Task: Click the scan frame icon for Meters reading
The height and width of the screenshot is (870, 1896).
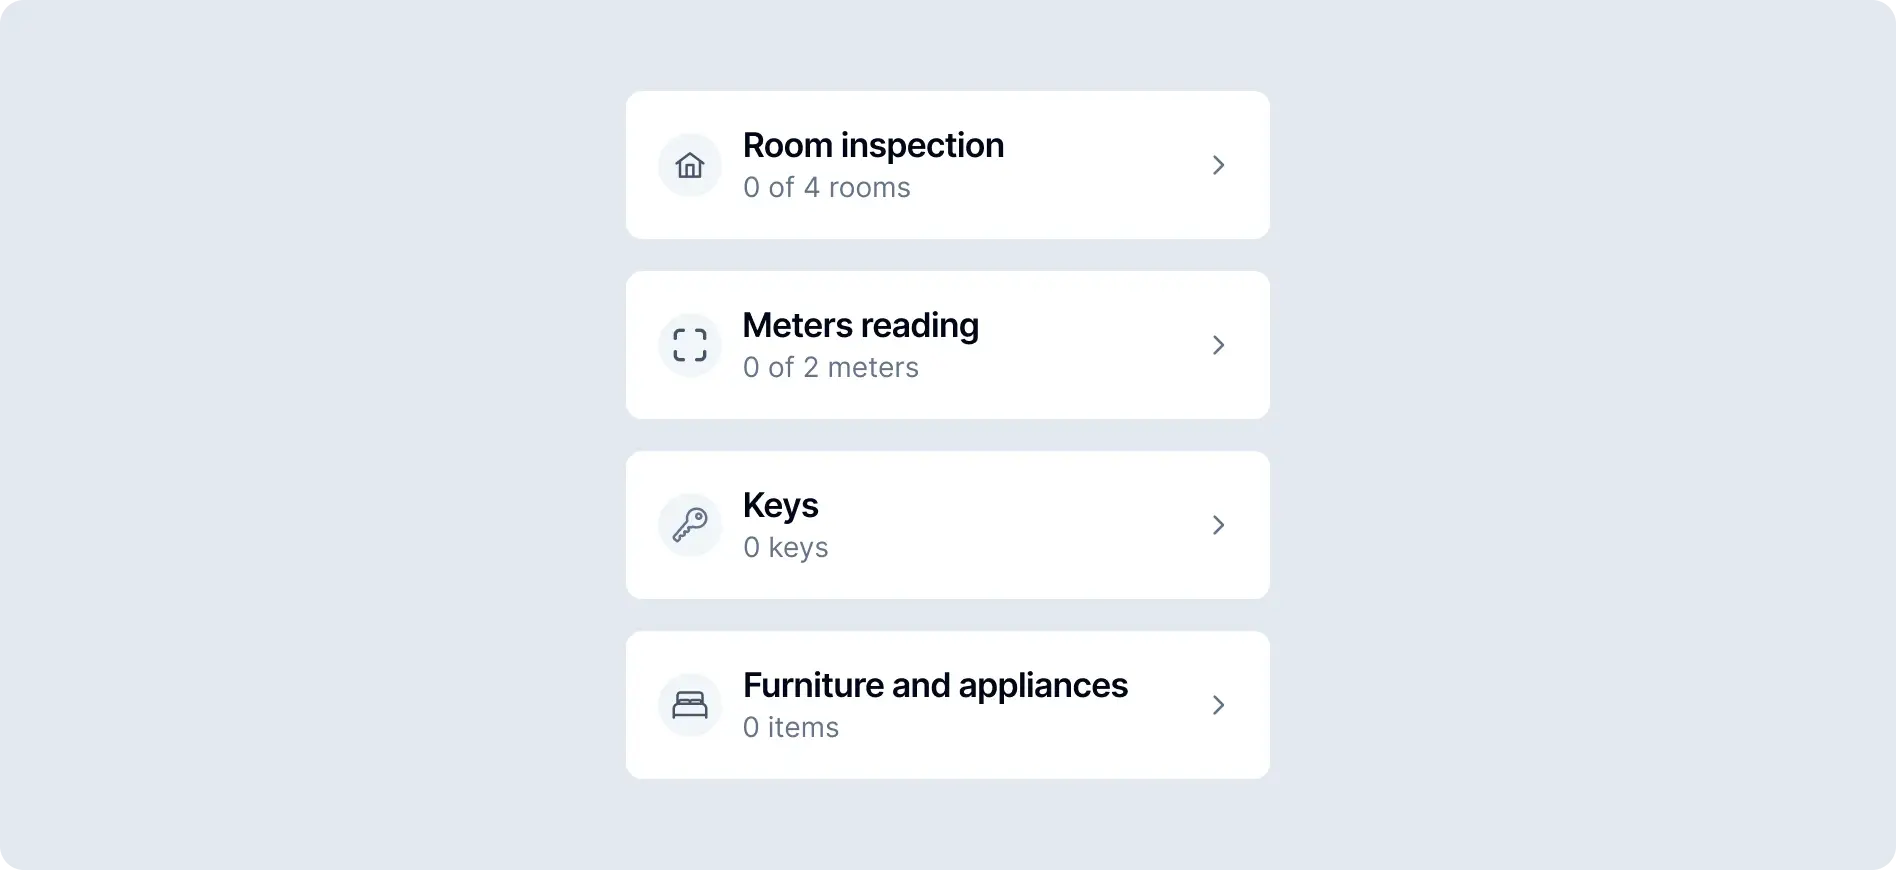Action: point(690,345)
